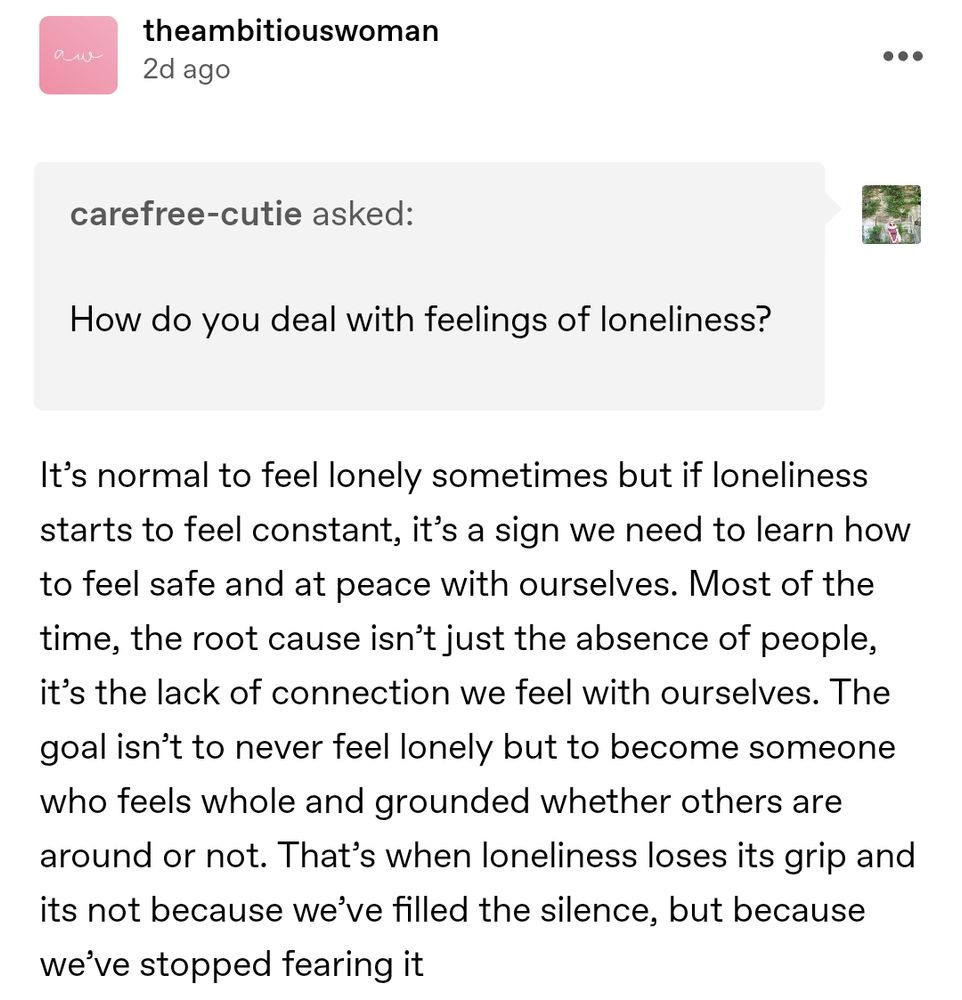Open carefree-cutie's blog link
Viewport: 962px width, 1000px height.
click(186, 213)
